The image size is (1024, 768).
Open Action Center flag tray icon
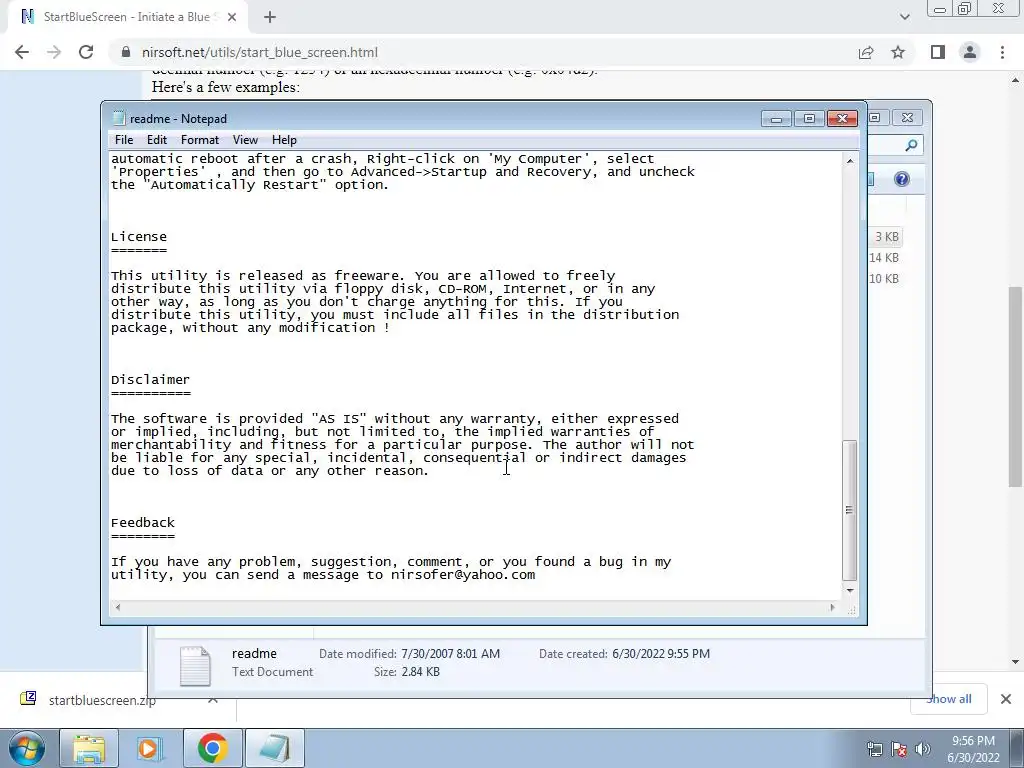tap(899, 749)
